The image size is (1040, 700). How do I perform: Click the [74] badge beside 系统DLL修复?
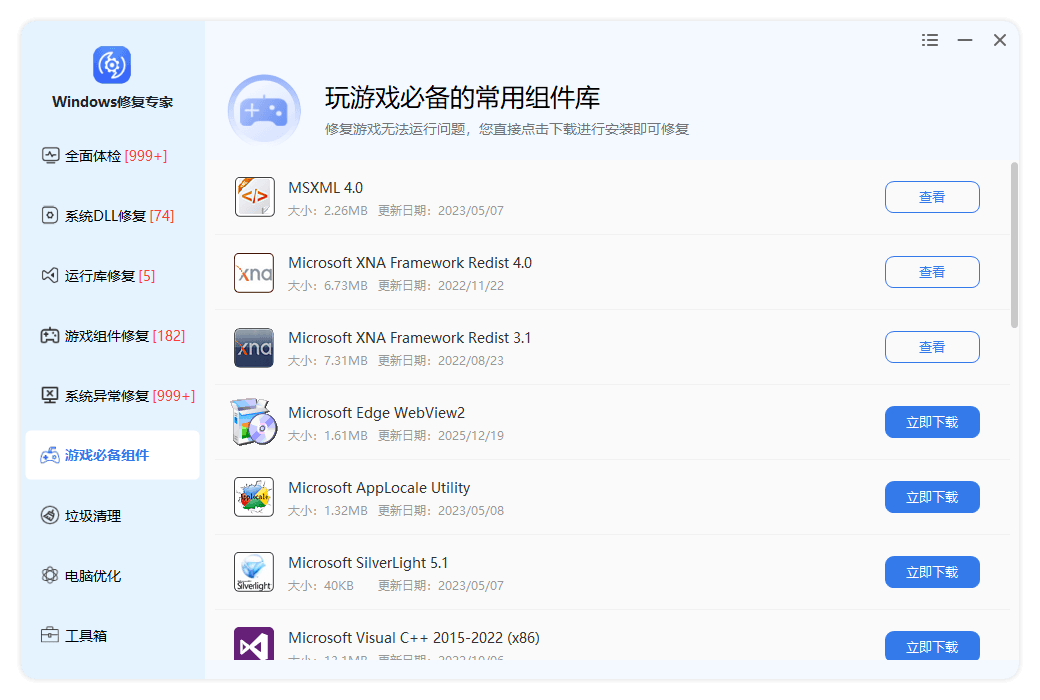pos(162,216)
